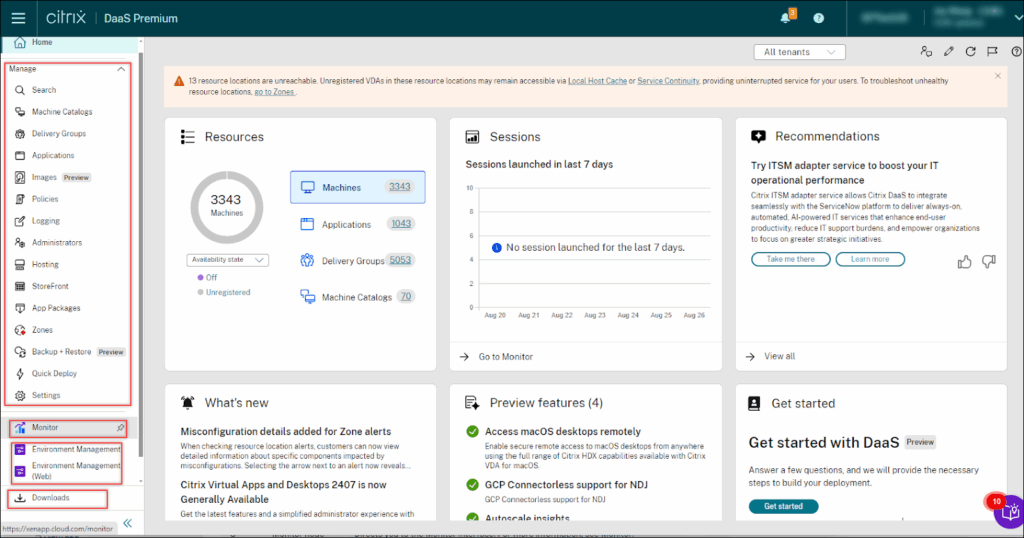Click the refresh icon in the toolbar
The image size is (1024, 538).
point(970,52)
